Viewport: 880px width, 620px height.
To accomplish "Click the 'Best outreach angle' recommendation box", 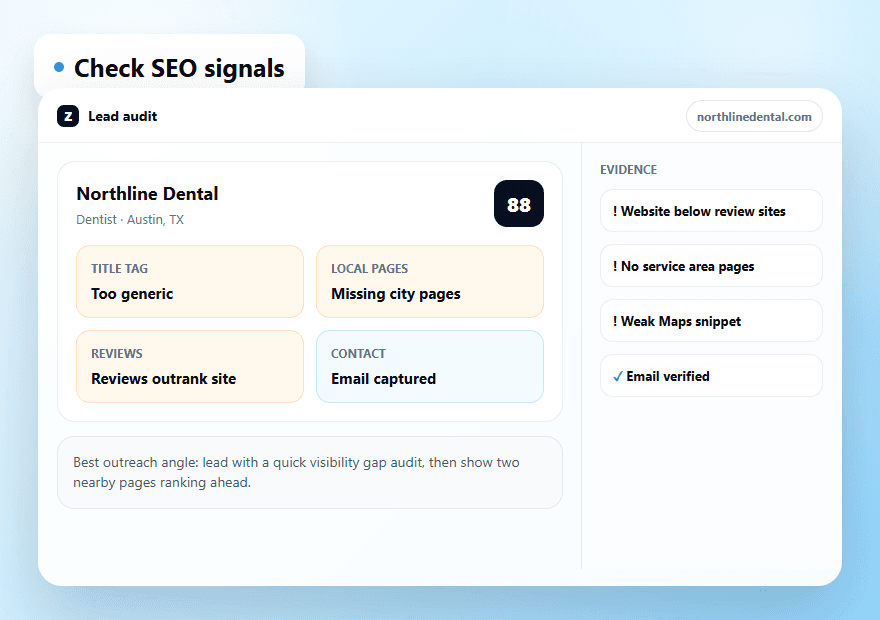I will coord(310,472).
